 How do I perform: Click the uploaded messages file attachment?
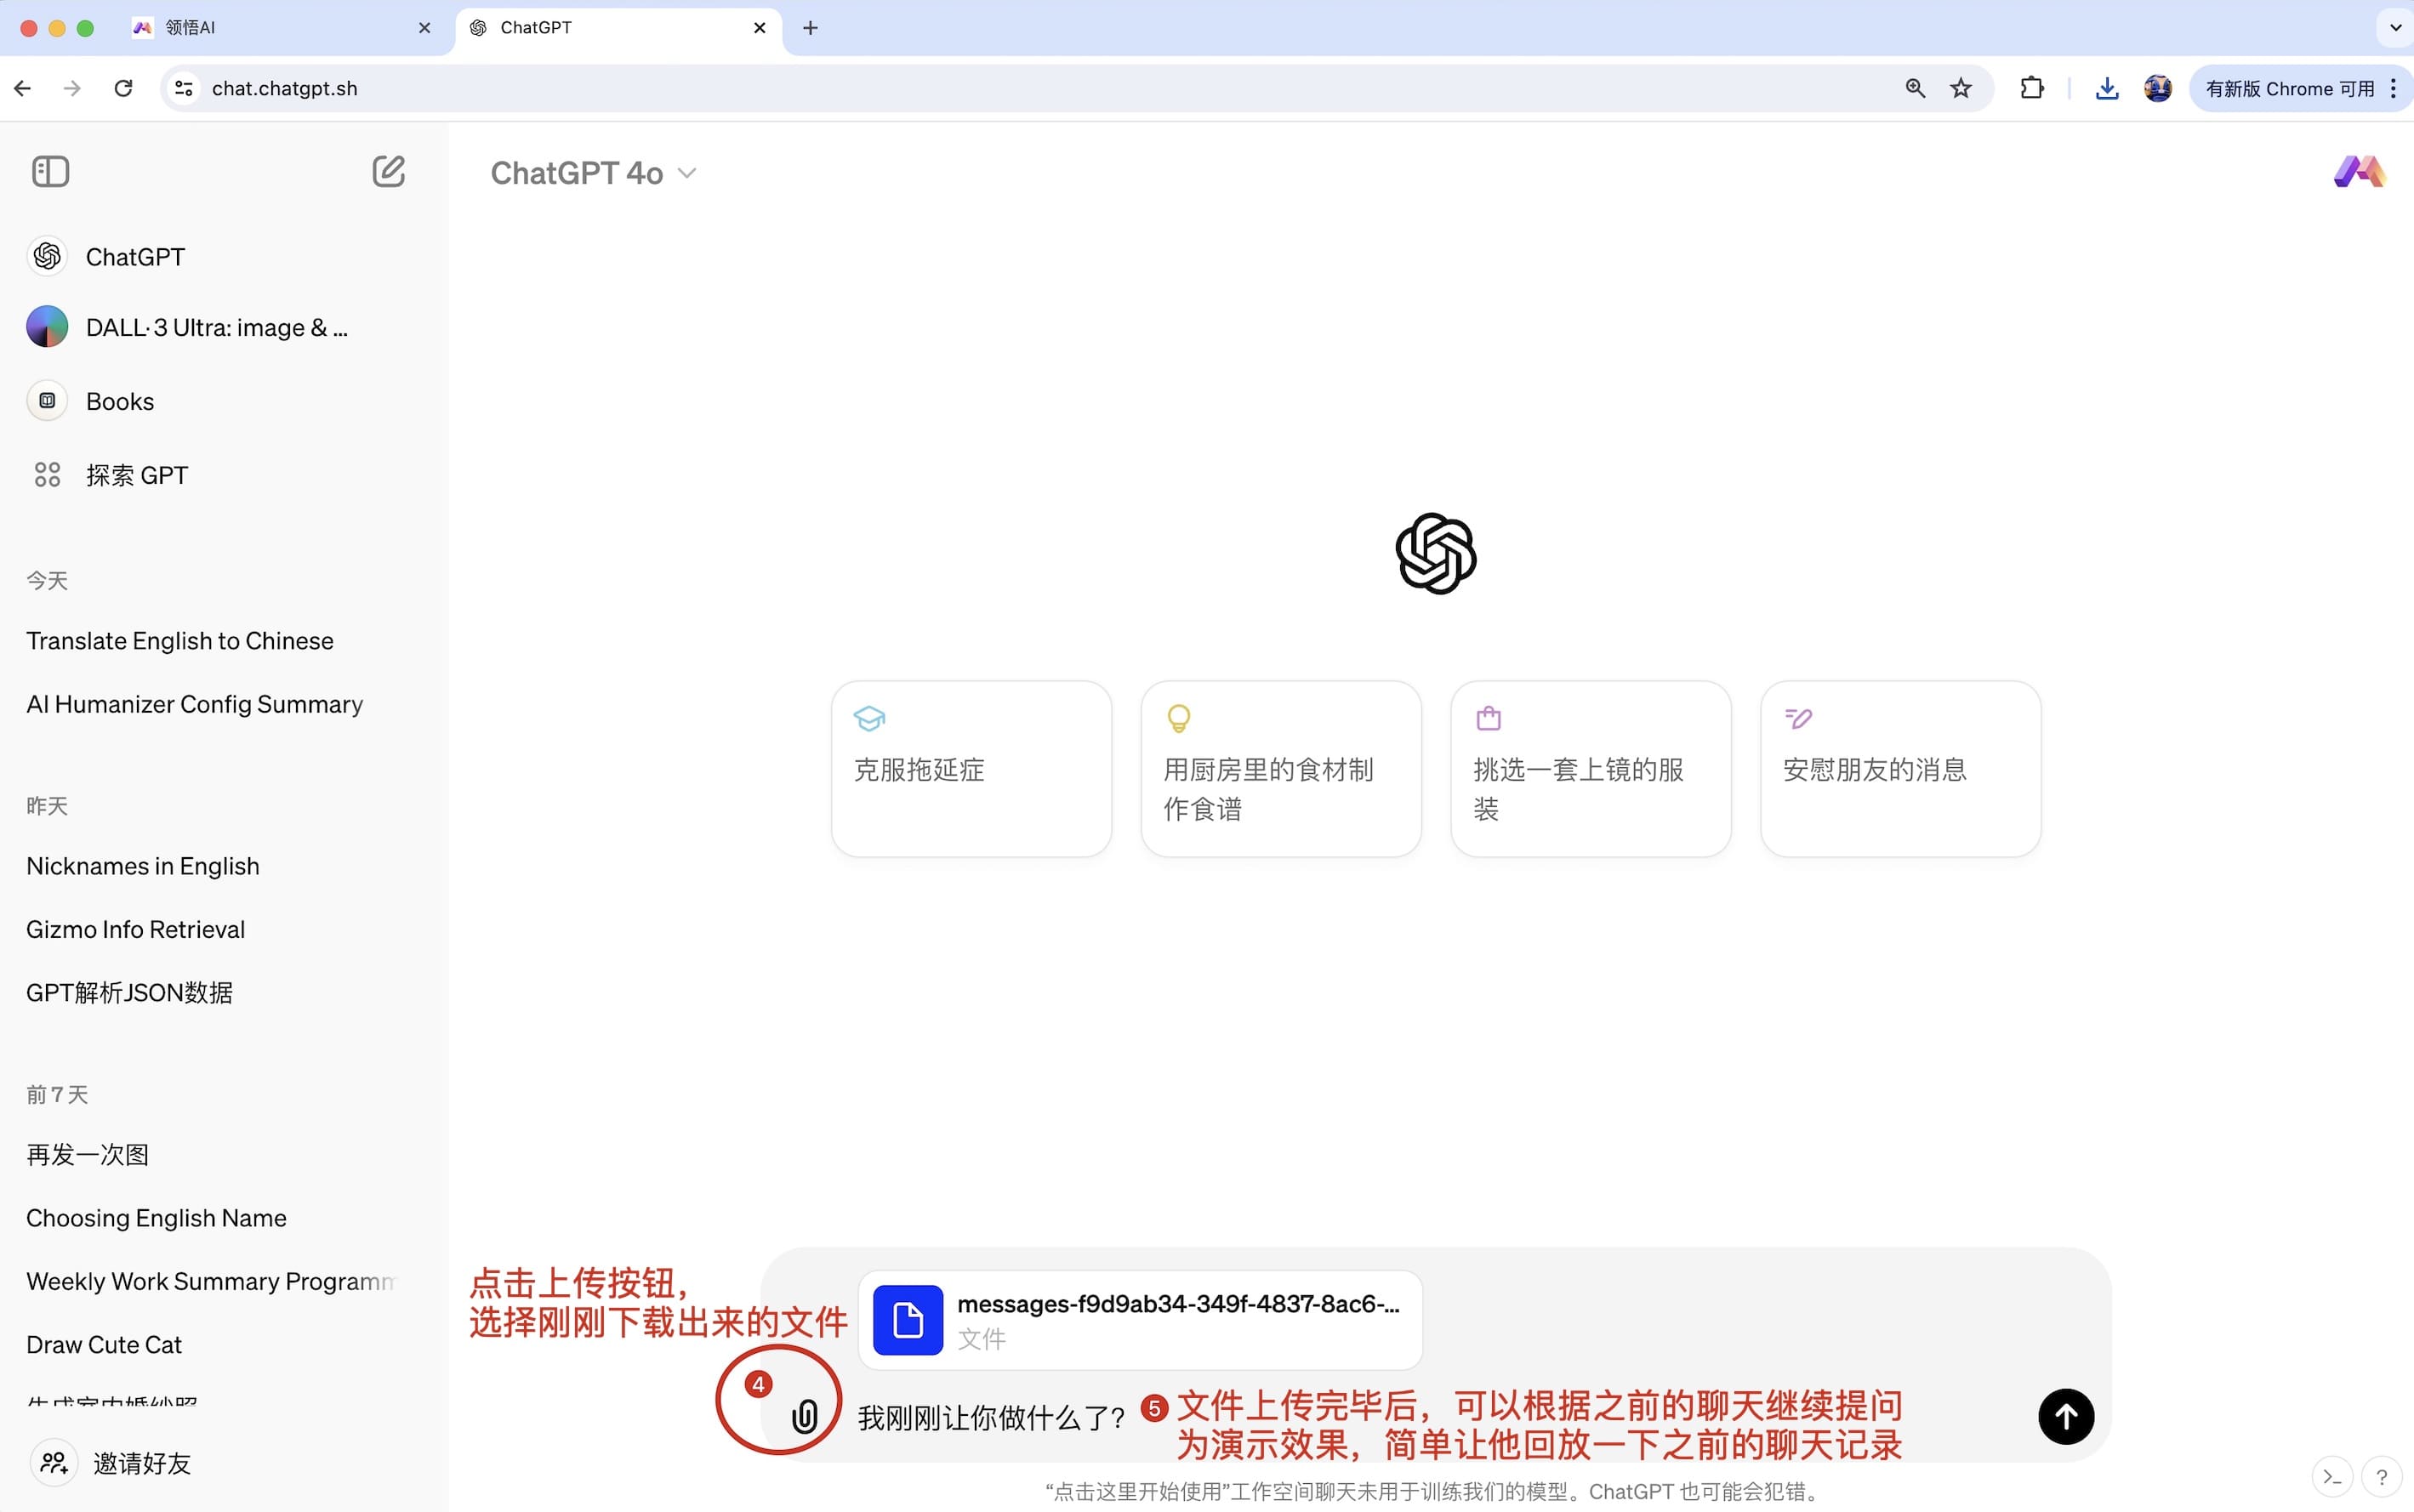tap(1140, 1320)
